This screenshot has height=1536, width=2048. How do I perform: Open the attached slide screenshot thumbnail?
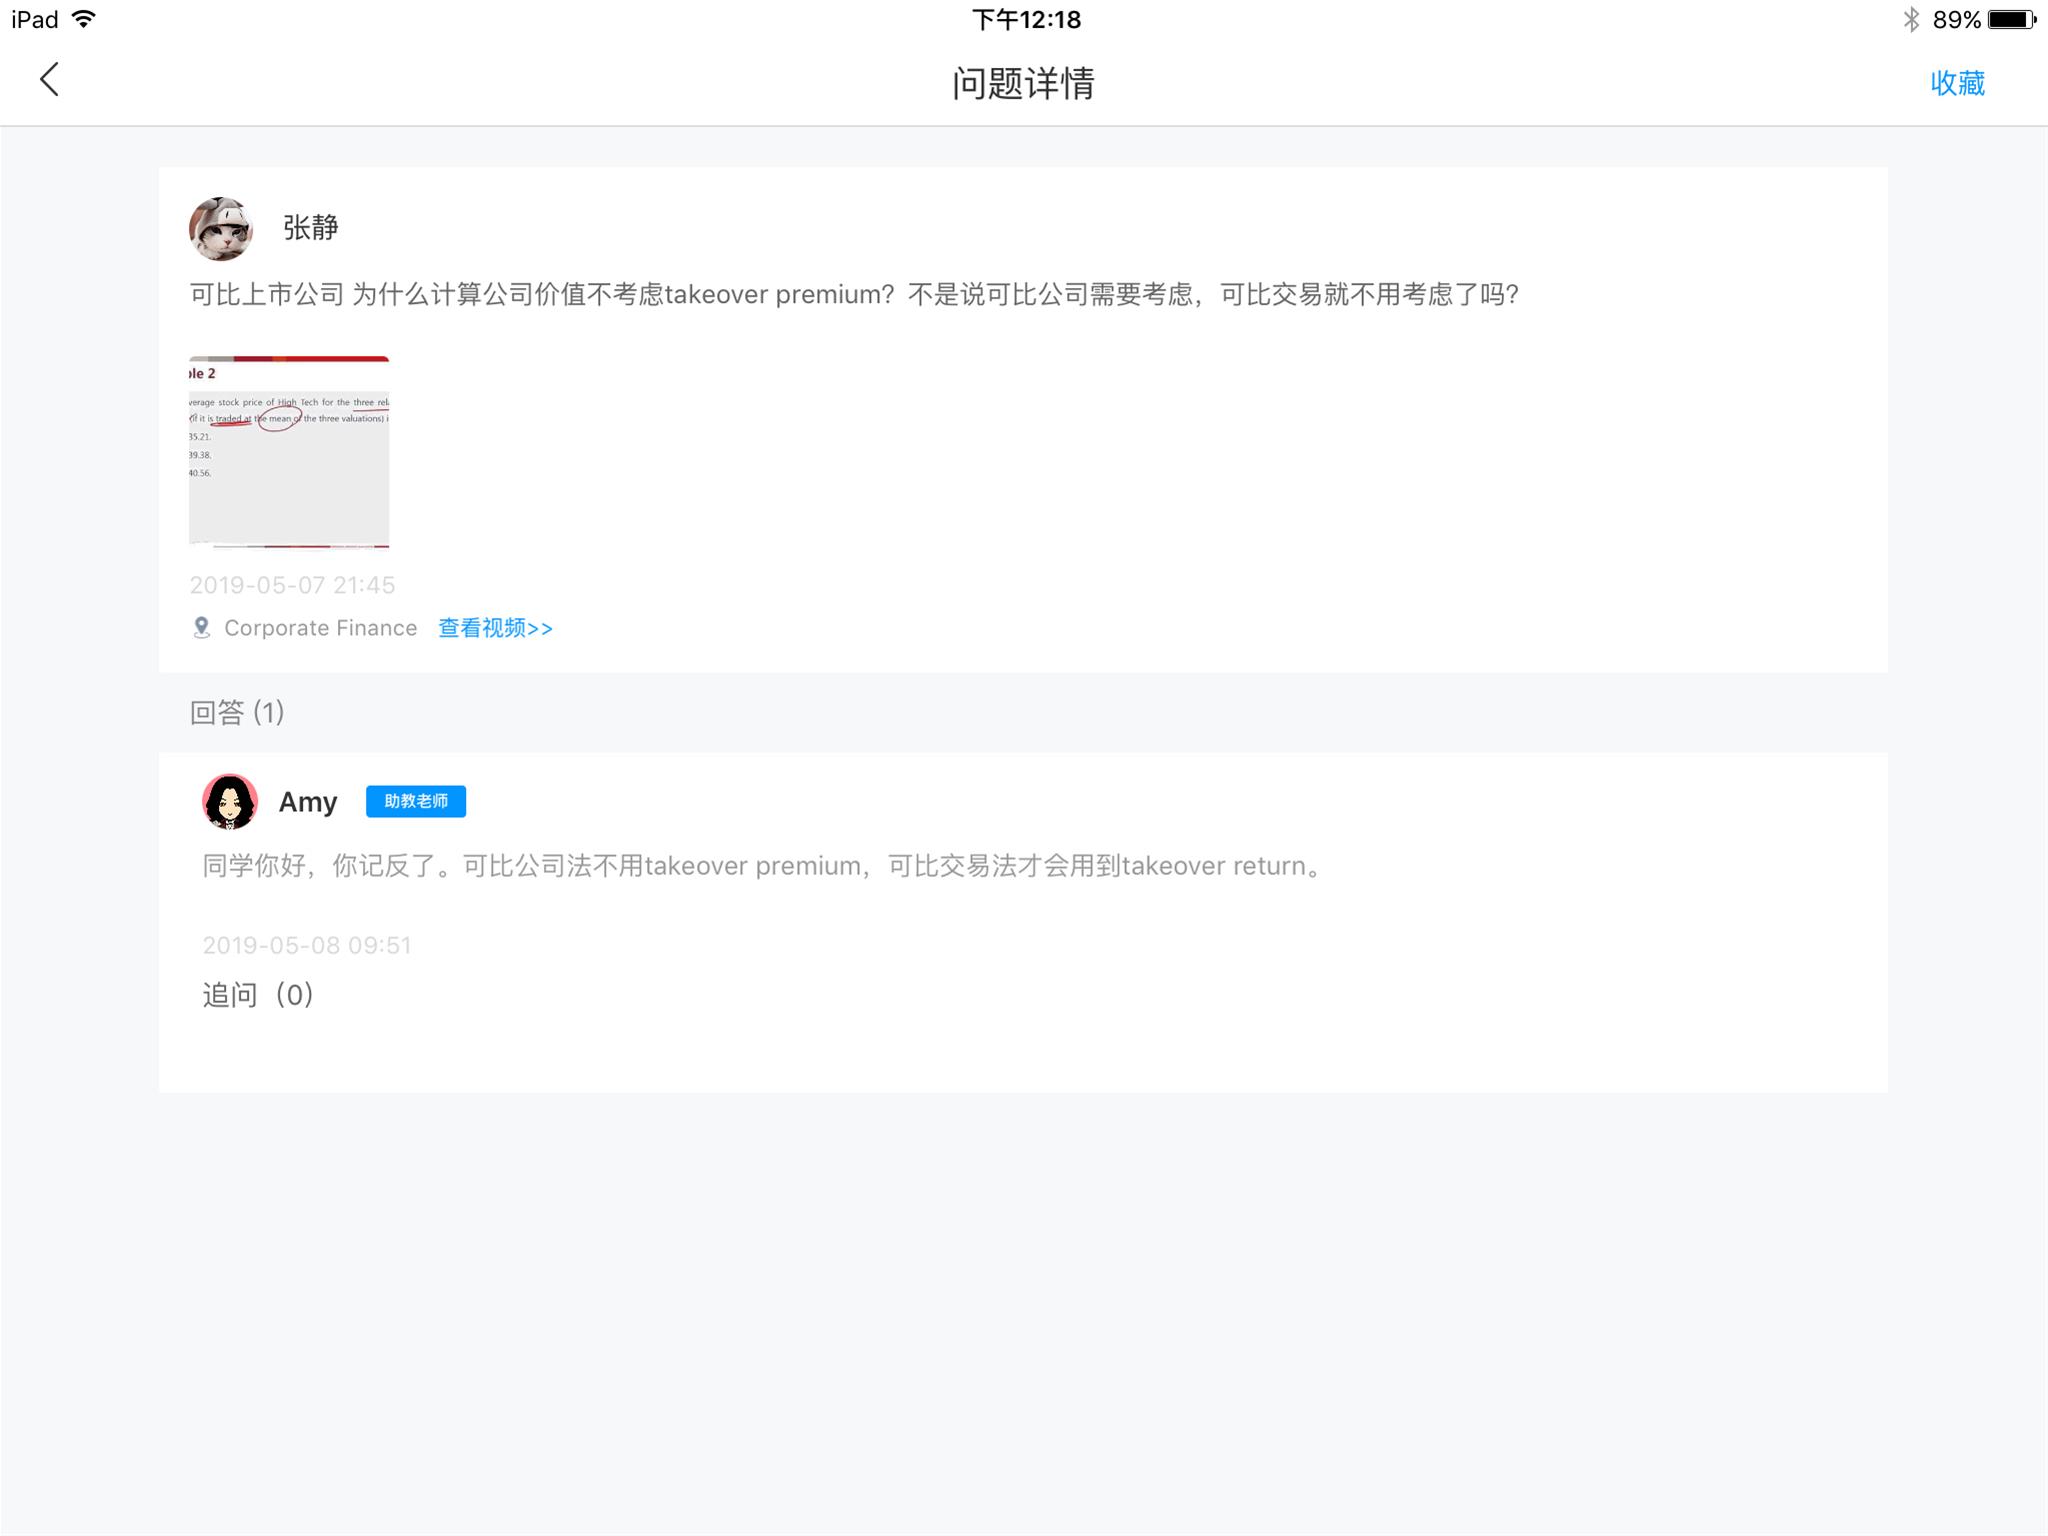point(289,452)
